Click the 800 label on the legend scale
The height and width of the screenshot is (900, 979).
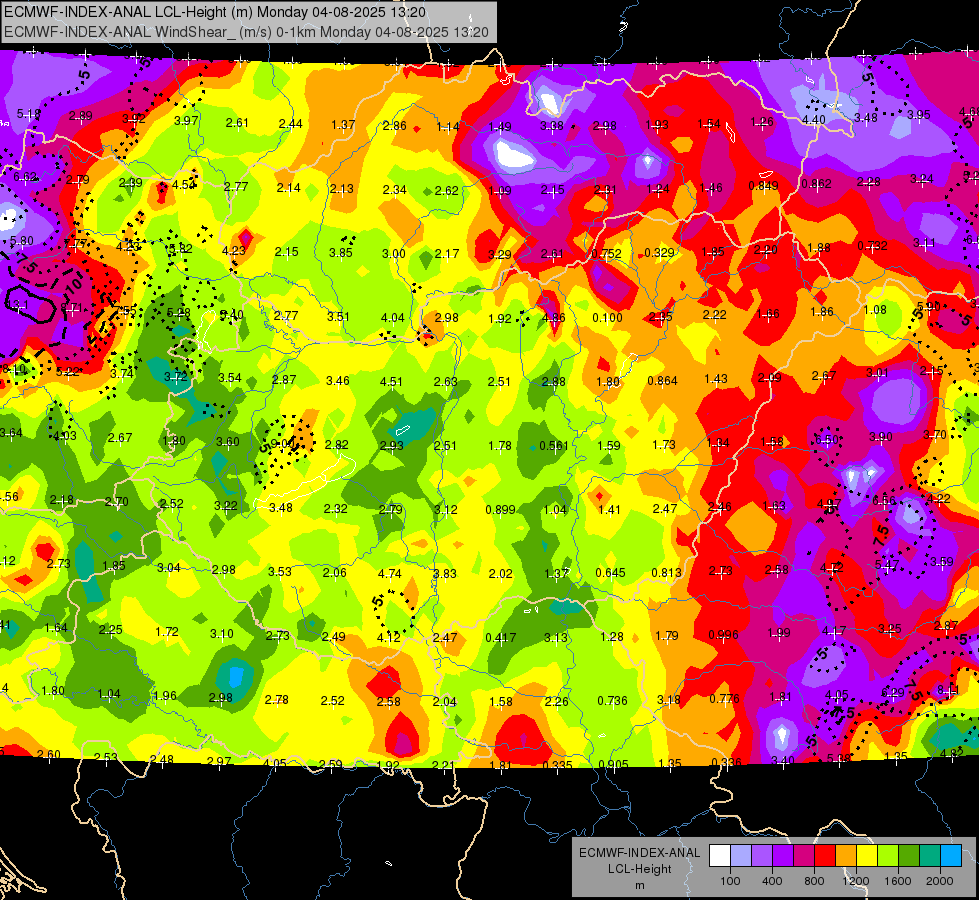[x=814, y=881]
